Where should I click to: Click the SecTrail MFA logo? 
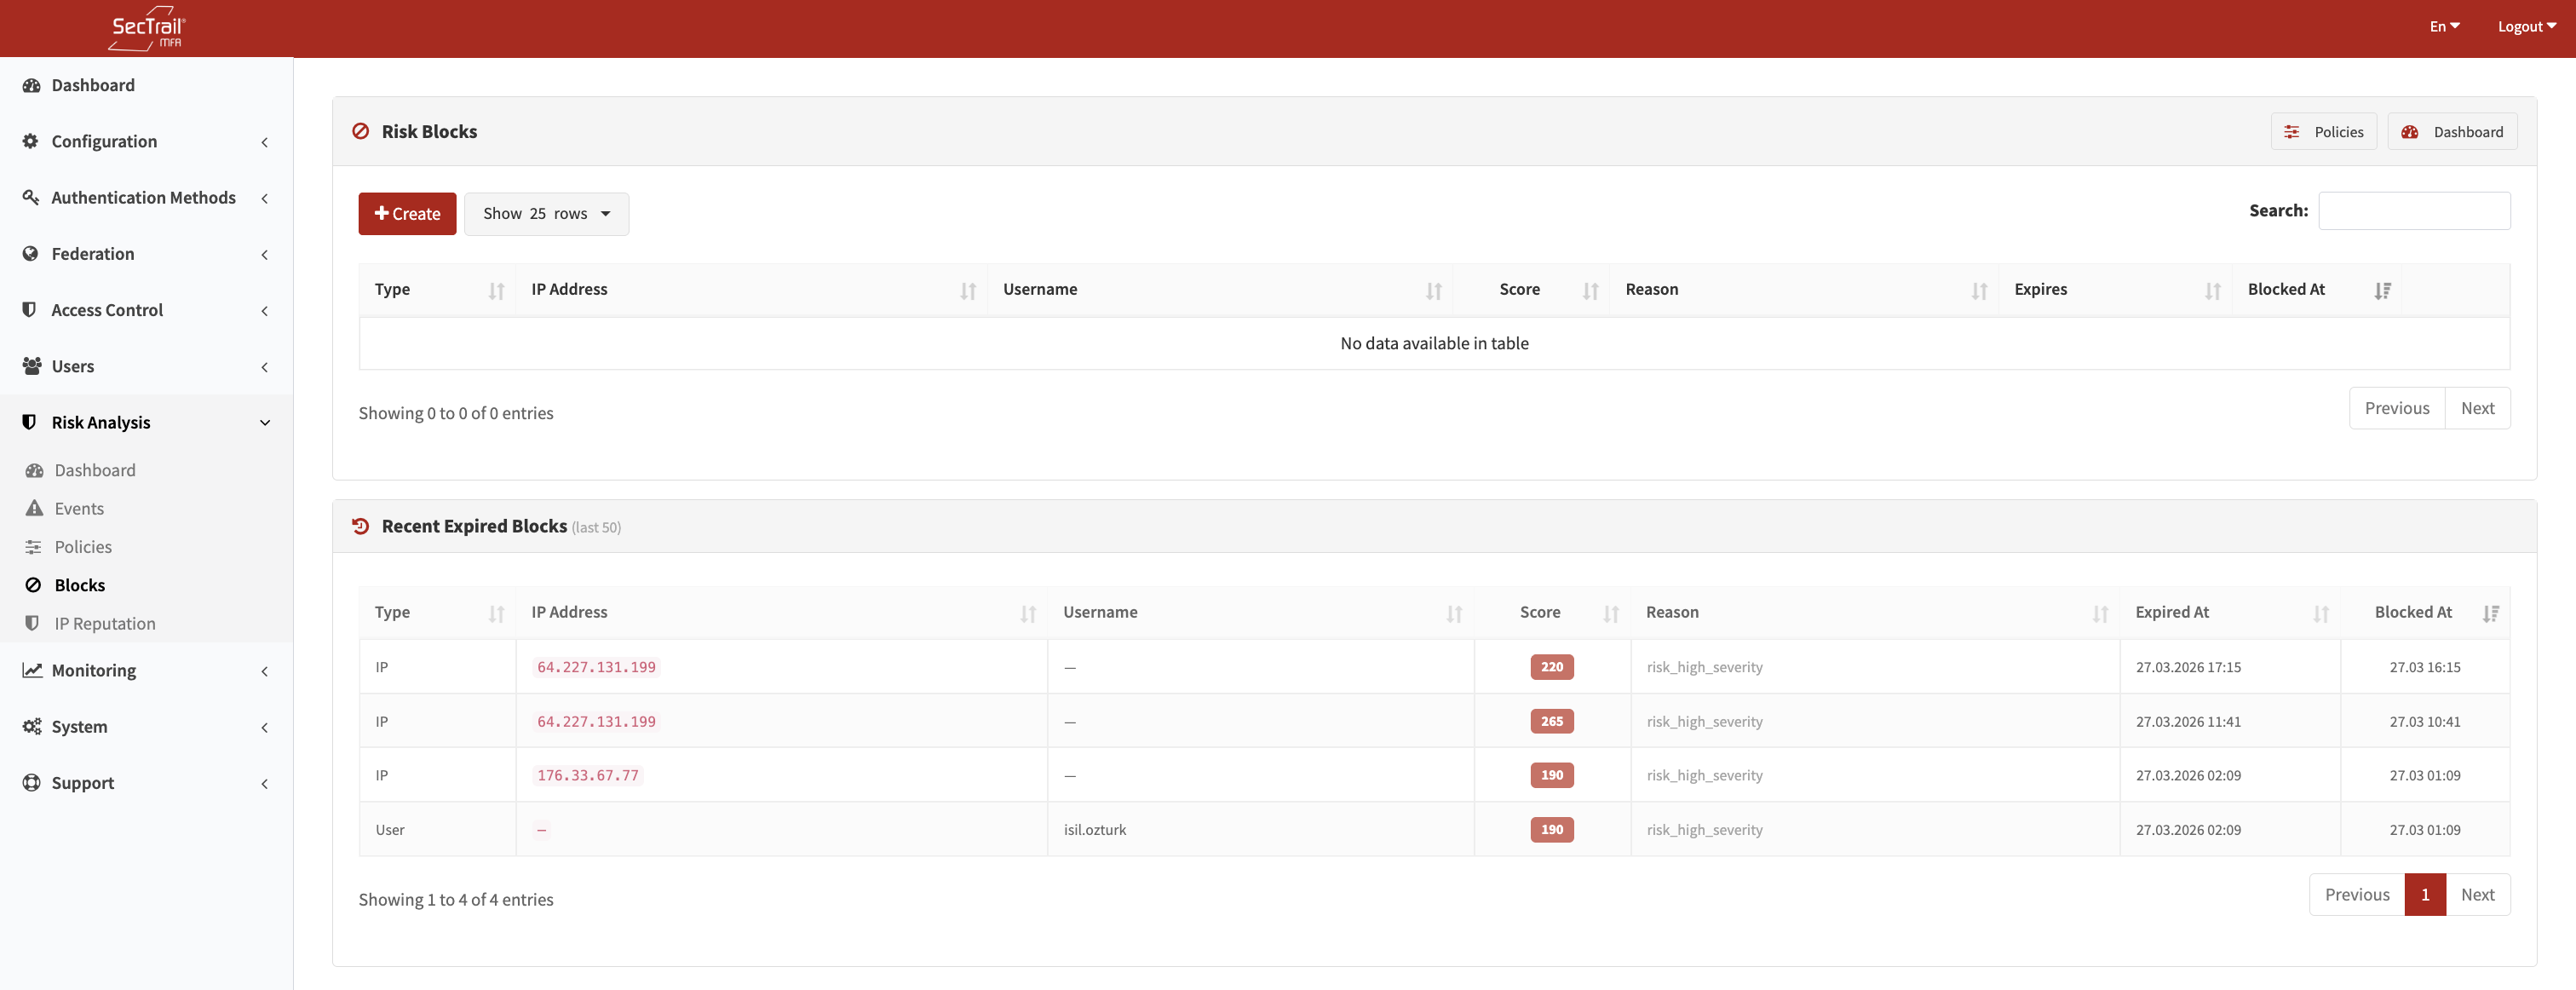(x=146, y=28)
